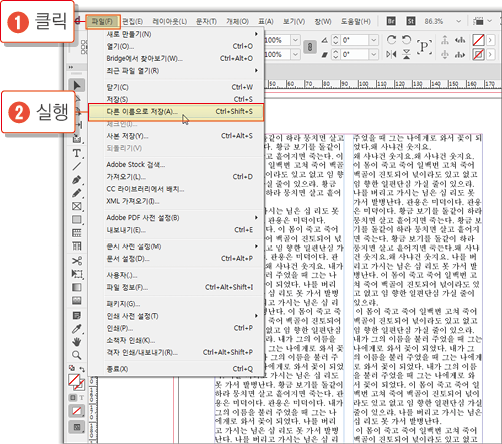This screenshot has height=444, width=502.
Task: Open shear angle 0° dropdown arrow
Action: pyautogui.click(x=374, y=54)
